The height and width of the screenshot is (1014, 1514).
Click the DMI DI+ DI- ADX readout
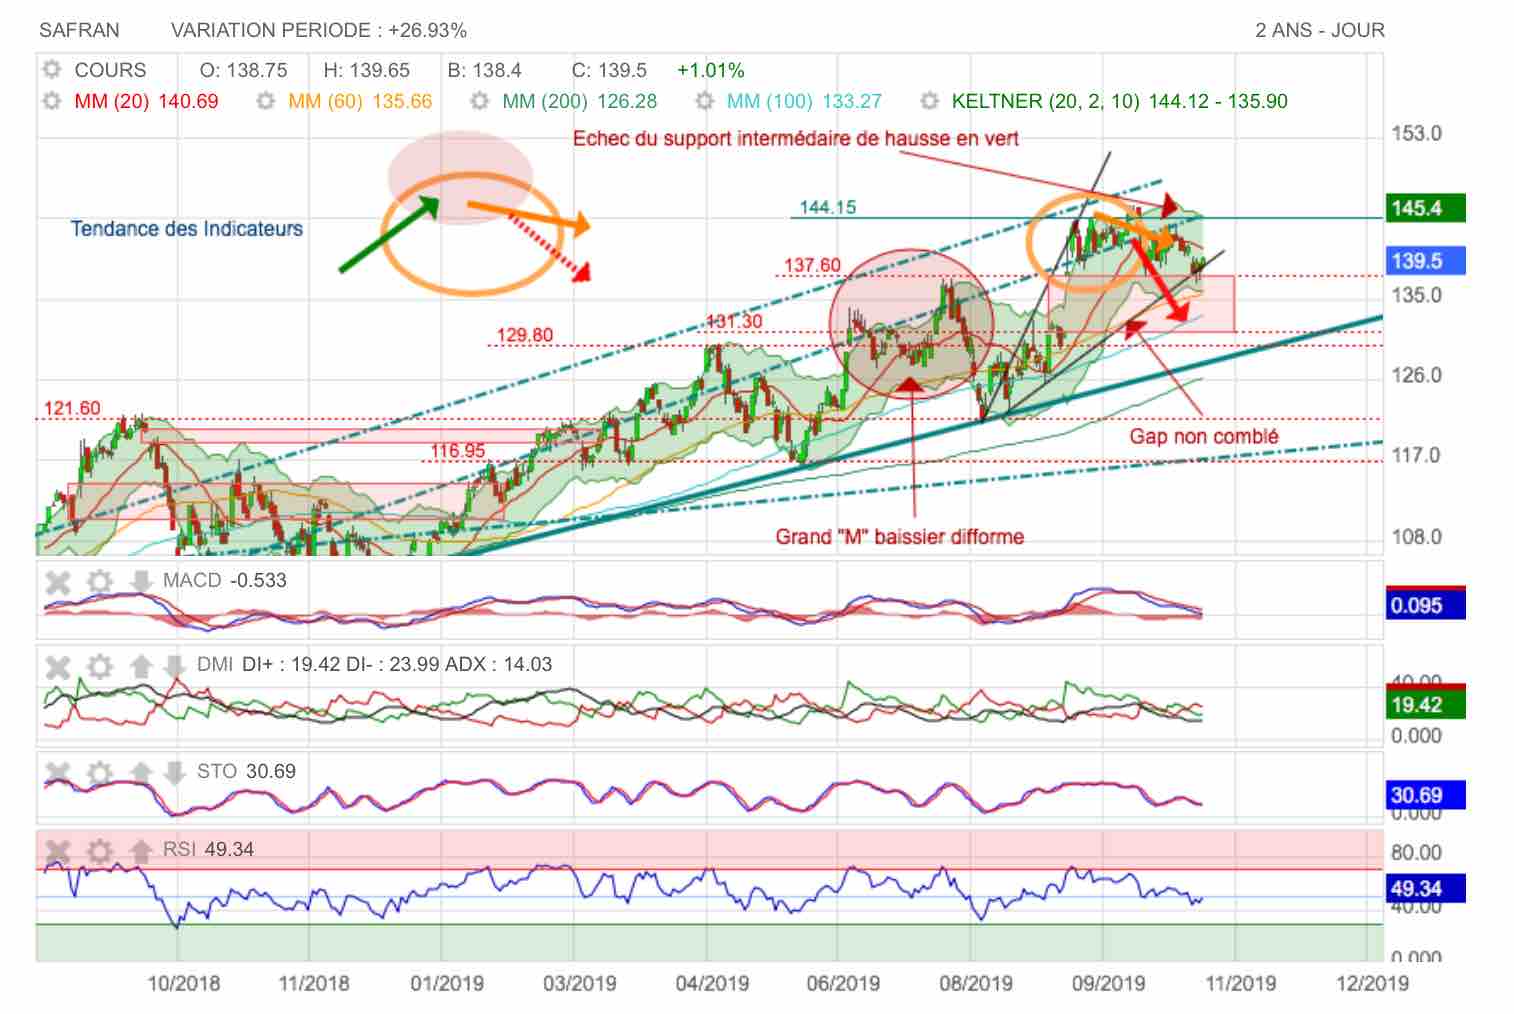point(374,665)
